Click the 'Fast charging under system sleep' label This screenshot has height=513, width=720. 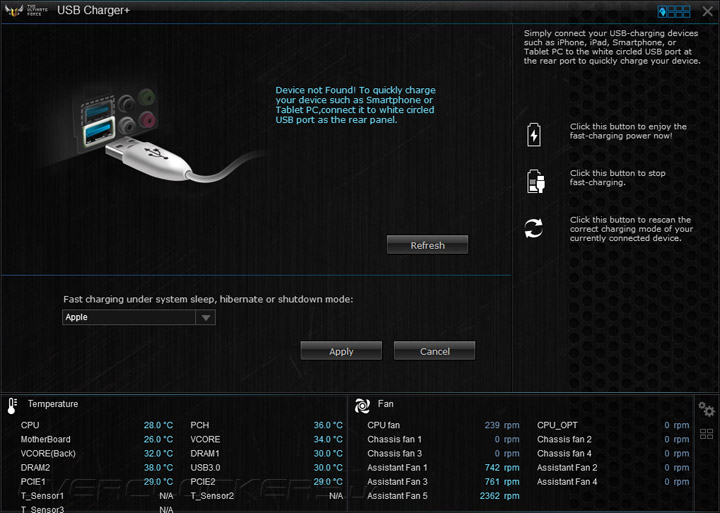[x=208, y=299]
